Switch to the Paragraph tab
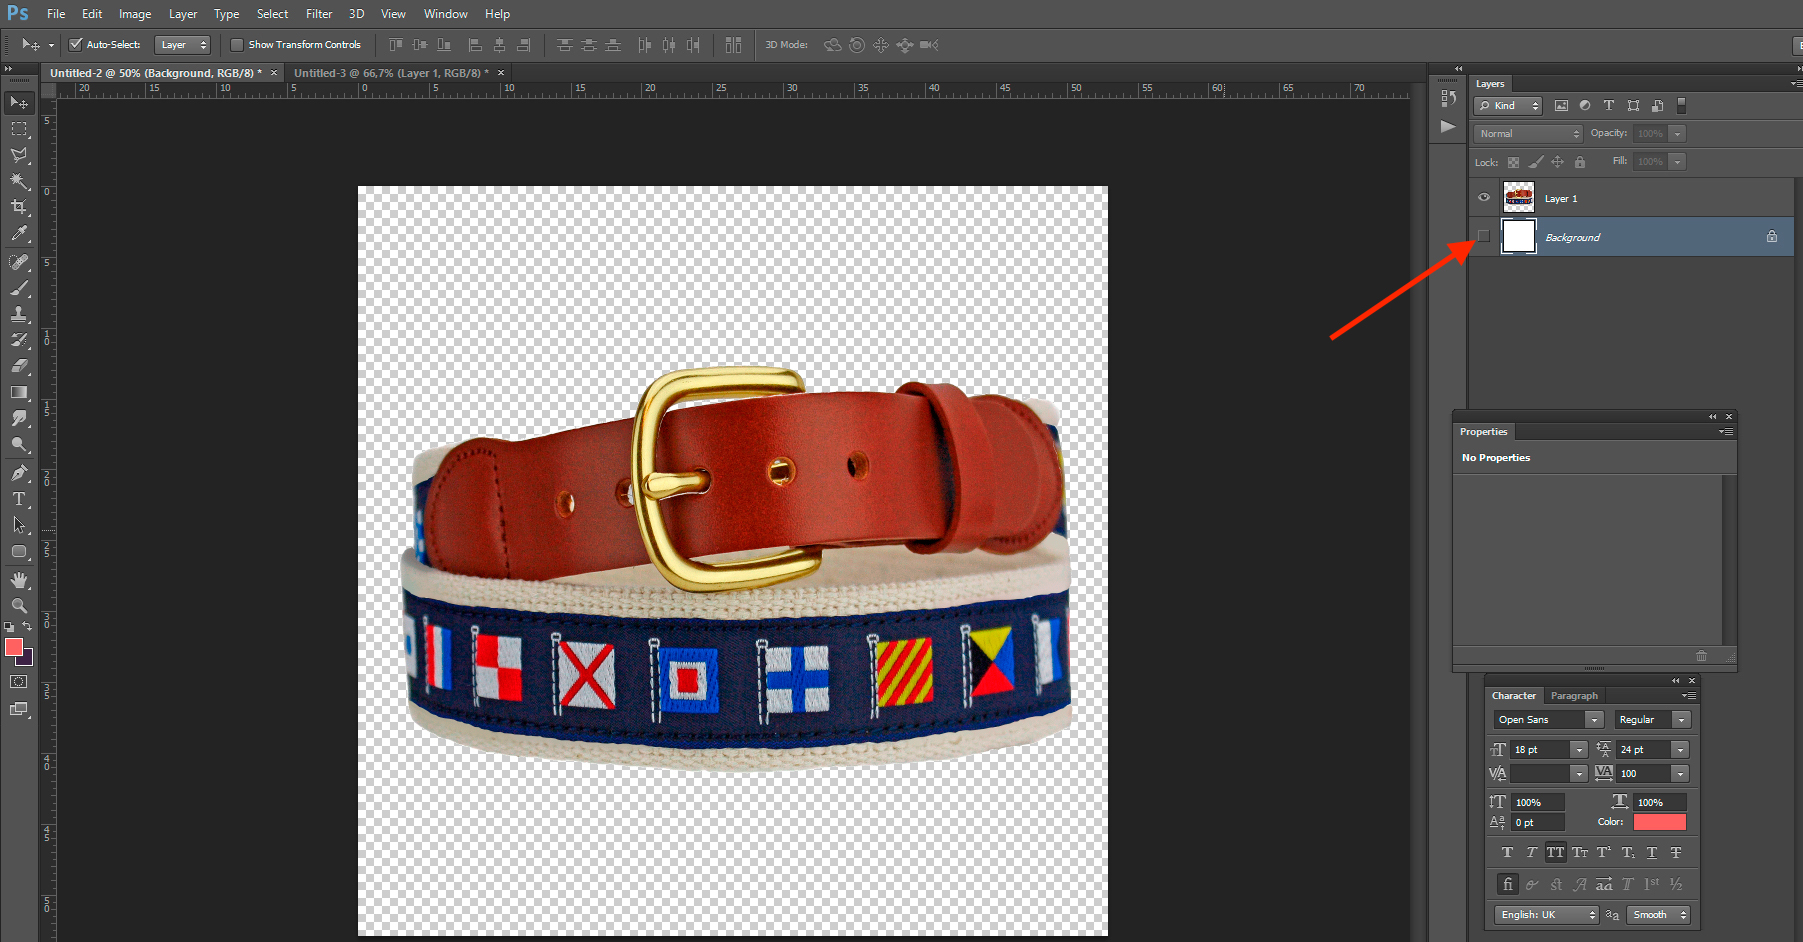The height and width of the screenshot is (942, 1803). (x=1574, y=696)
